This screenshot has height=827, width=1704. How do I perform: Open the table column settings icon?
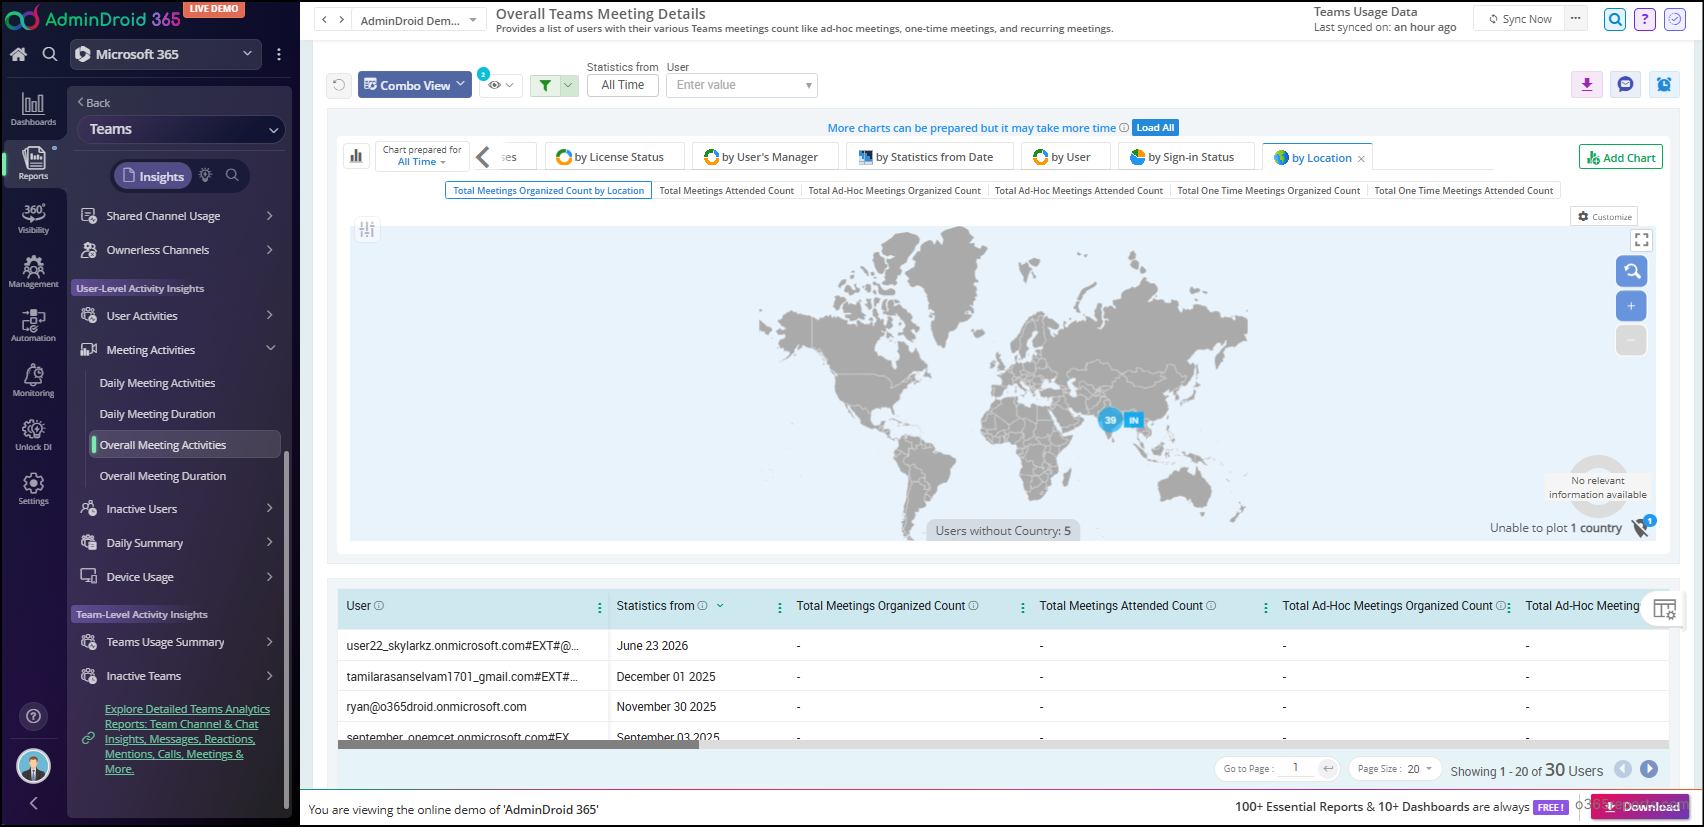point(1665,609)
